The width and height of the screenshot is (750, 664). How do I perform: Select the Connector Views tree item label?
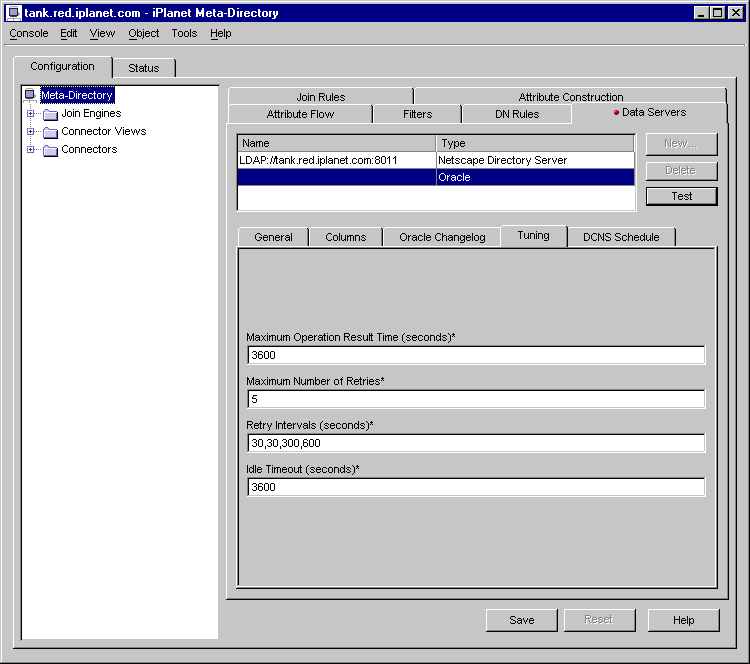104,131
